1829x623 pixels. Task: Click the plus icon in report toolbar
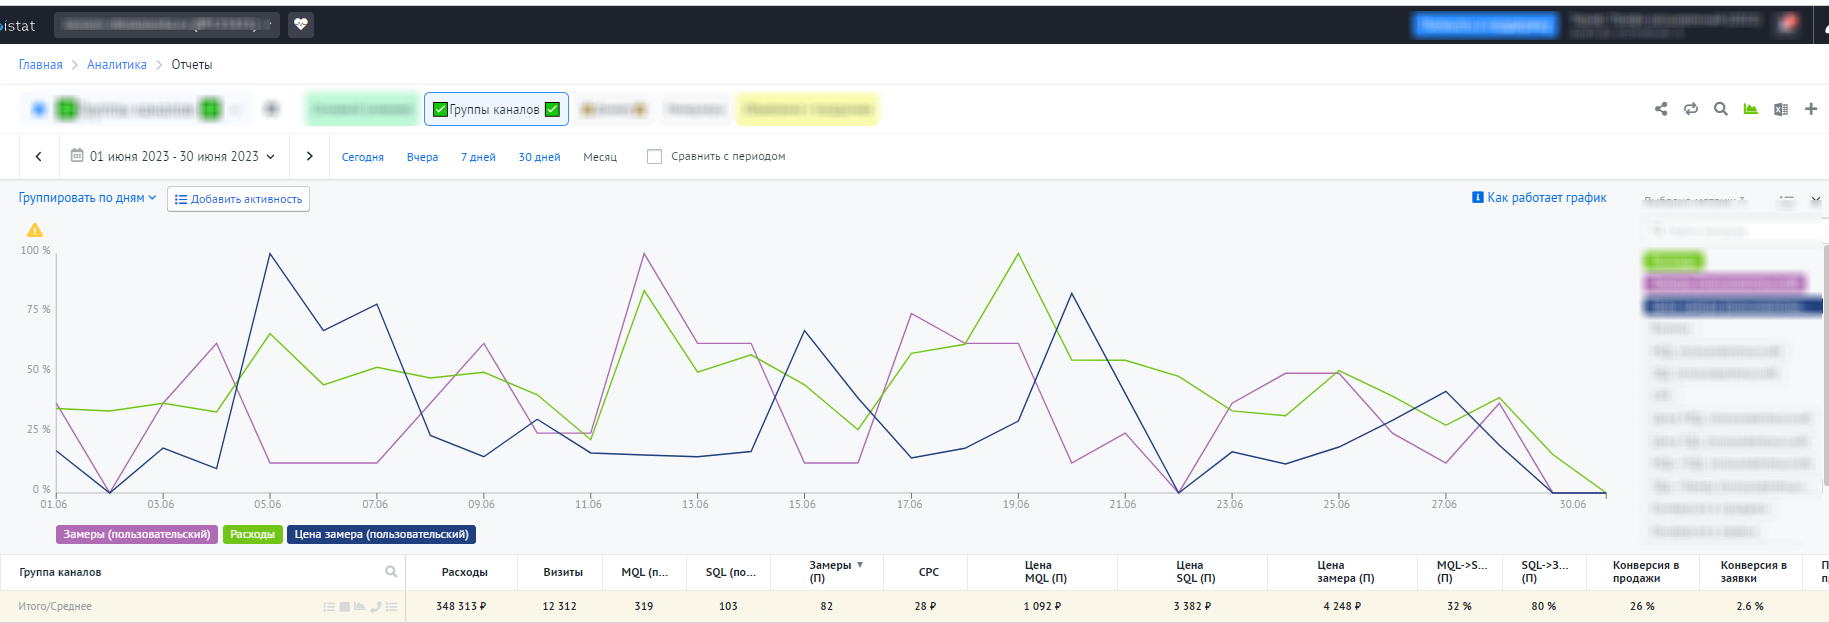(1811, 109)
